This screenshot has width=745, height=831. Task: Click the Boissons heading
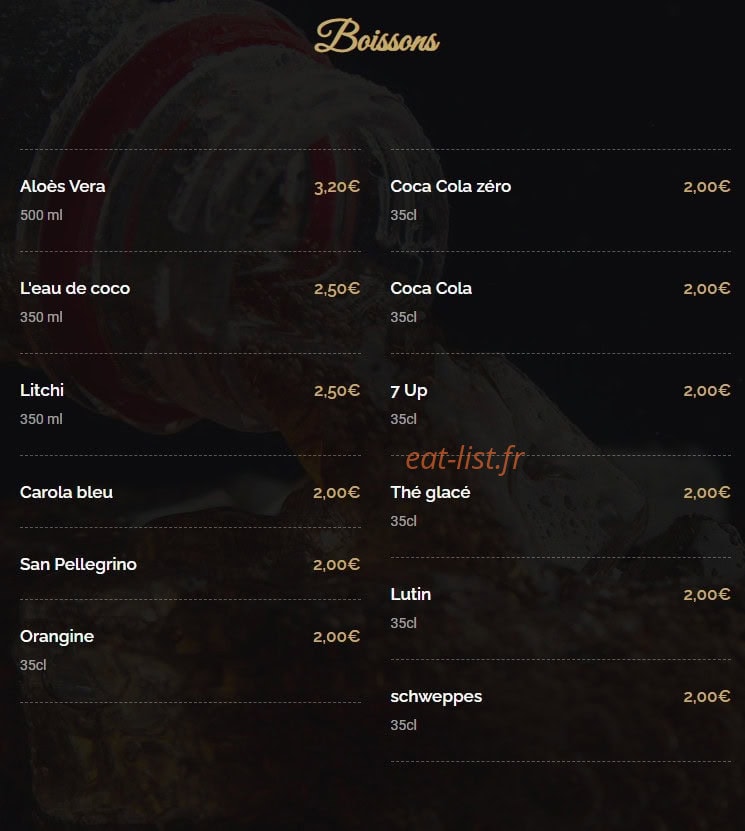pos(377,37)
